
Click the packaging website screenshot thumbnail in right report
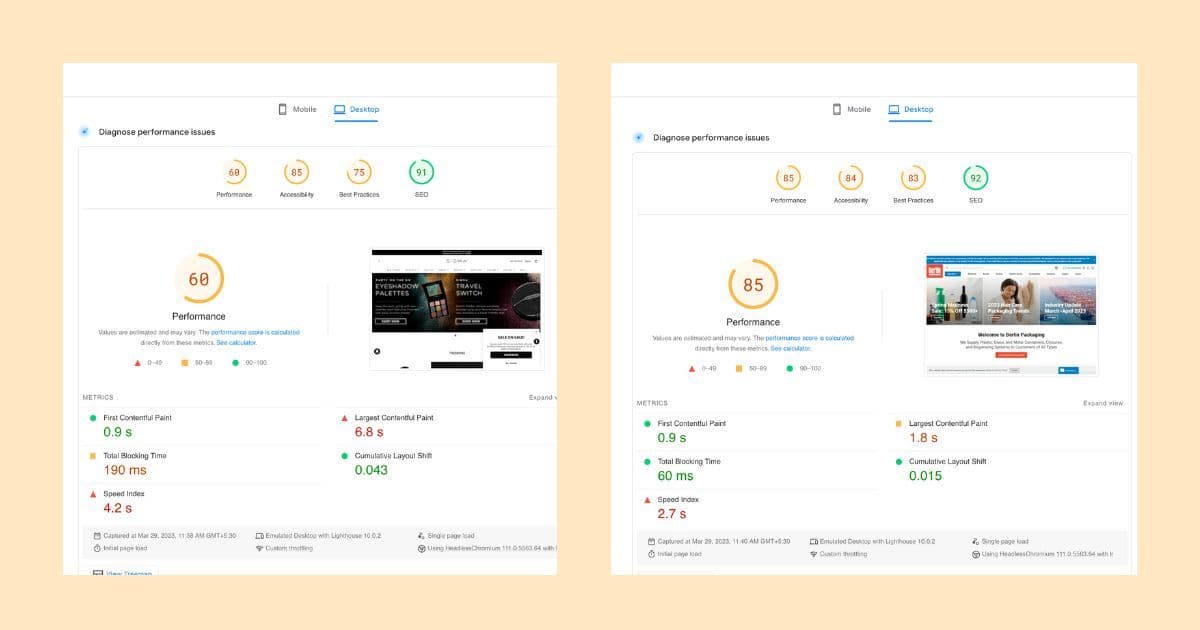(x=1011, y=314)
